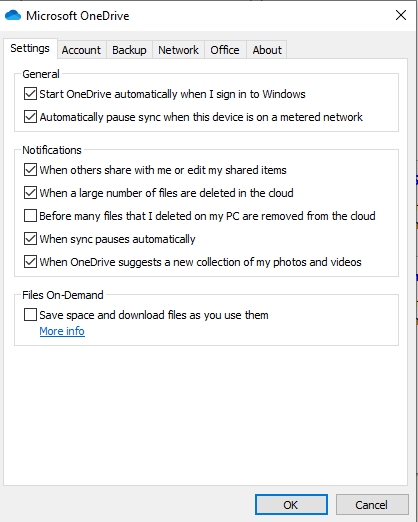Enable Save space and download files as used
This screenshot has width=418, height=522.
coord(30,315)
